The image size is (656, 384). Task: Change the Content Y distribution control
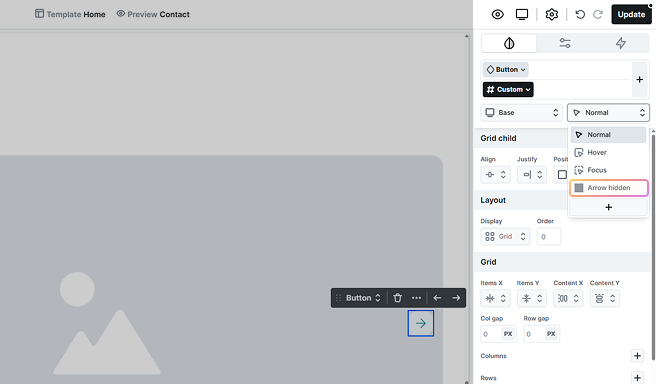(x=605, y=298)
